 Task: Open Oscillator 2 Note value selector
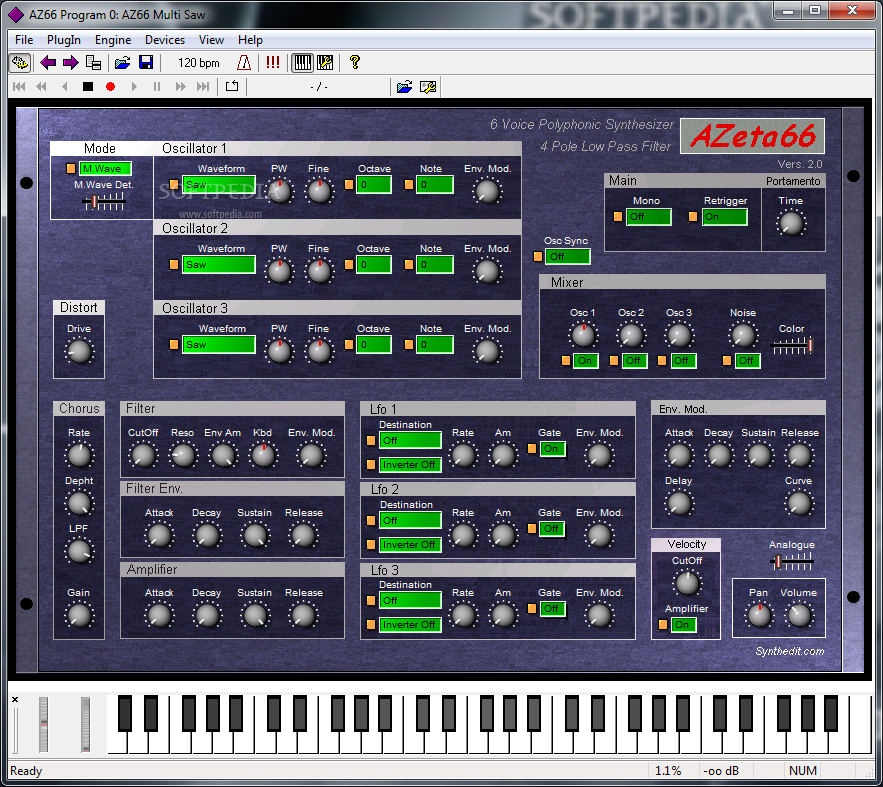435,265
